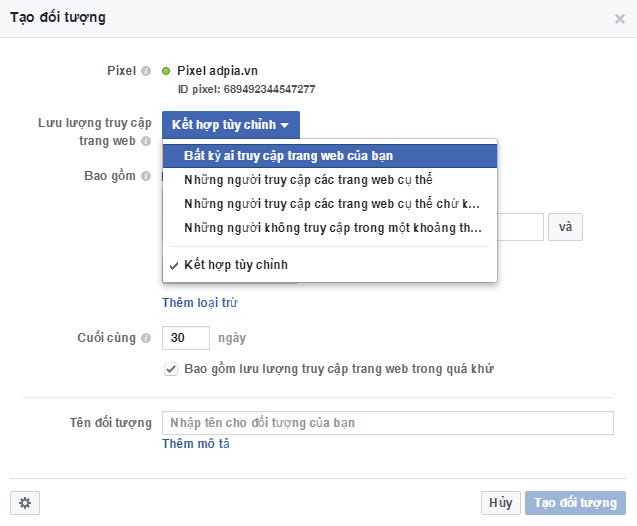
Task: Click the 'và' button
Action: click(x=565, y=227)
